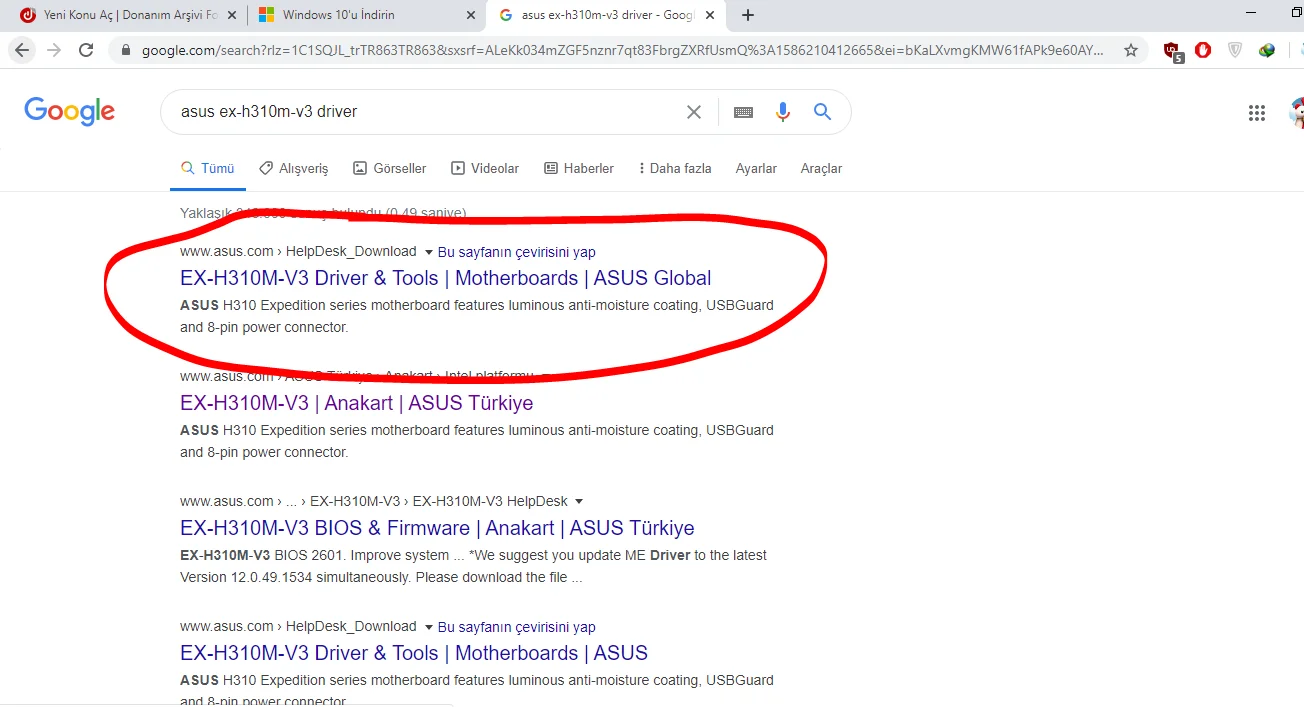
Task: Open 'EX-H310M-V3 Driver & Tools | ASUS Global' result
Action: [x=446, y=278]
